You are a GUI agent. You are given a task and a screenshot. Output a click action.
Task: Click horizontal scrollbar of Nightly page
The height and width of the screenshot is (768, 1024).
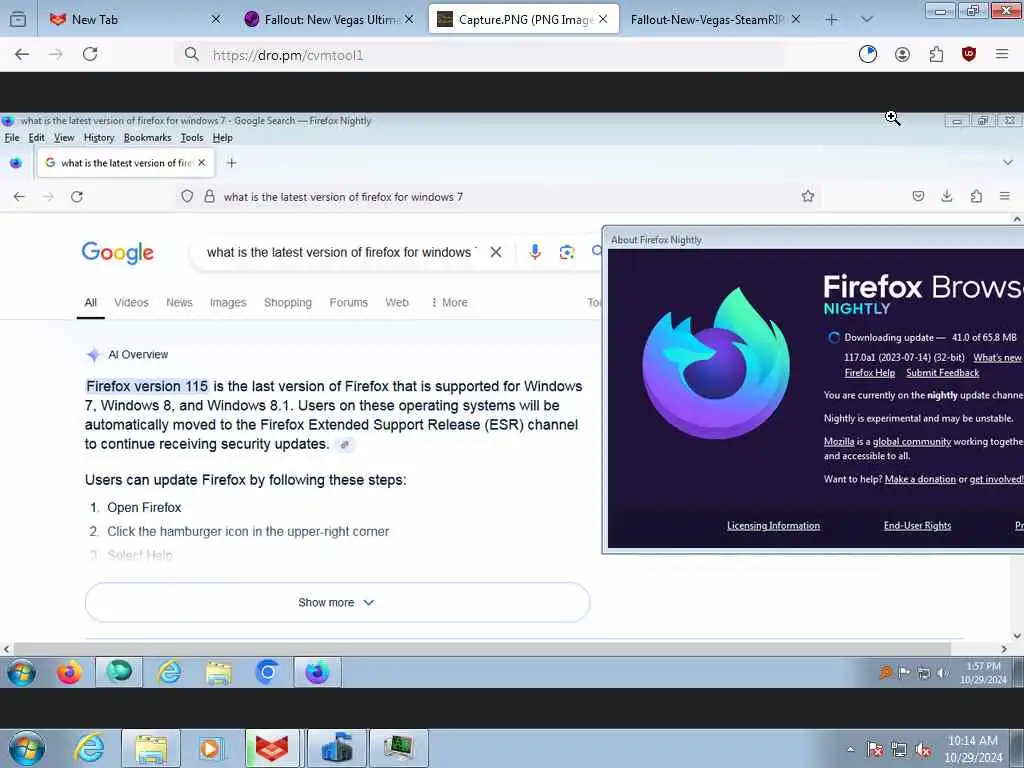click(482, 649)
